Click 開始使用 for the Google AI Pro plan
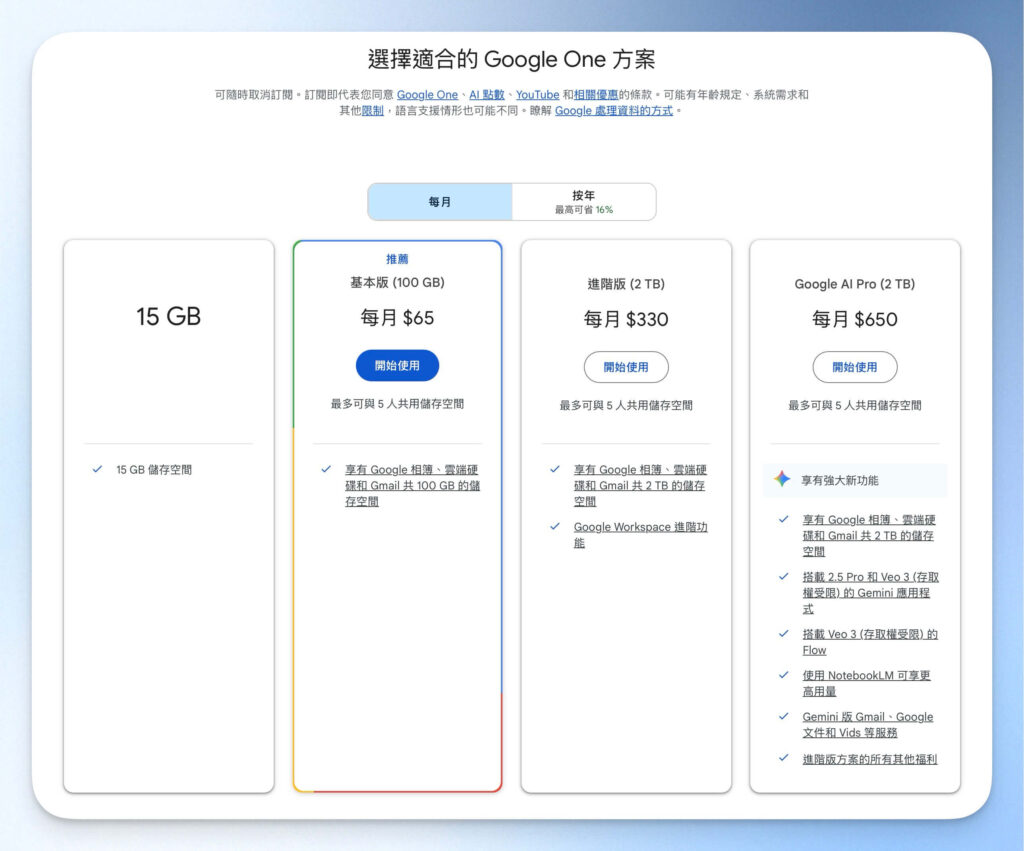 854,367
